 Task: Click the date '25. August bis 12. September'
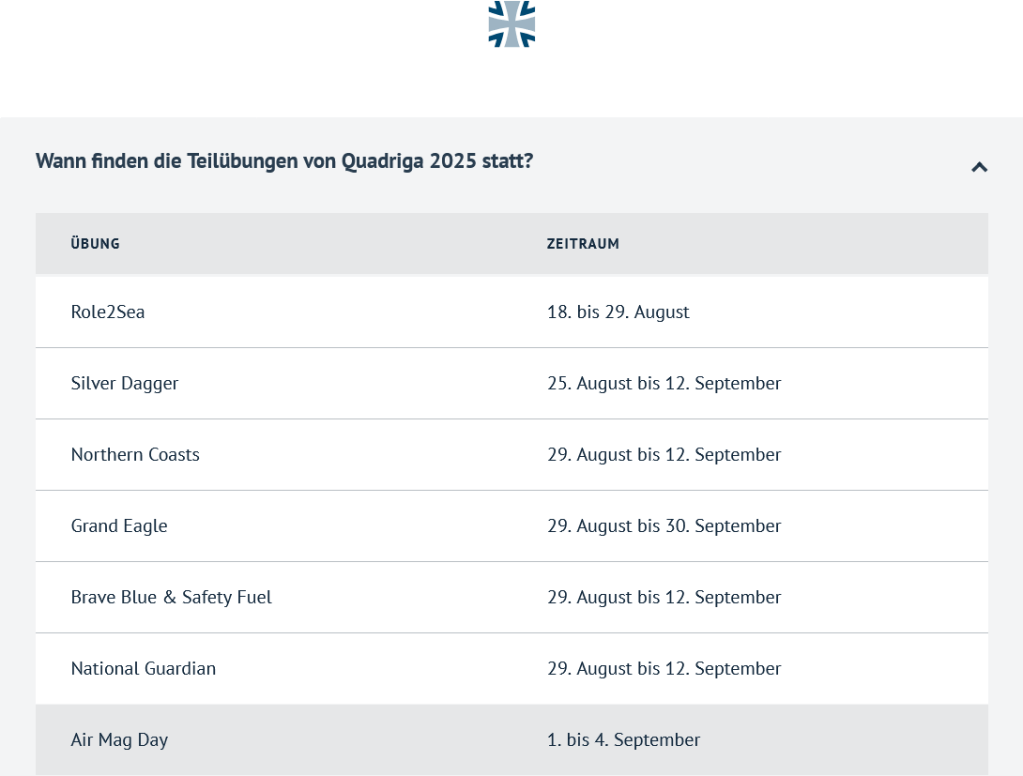664,383
